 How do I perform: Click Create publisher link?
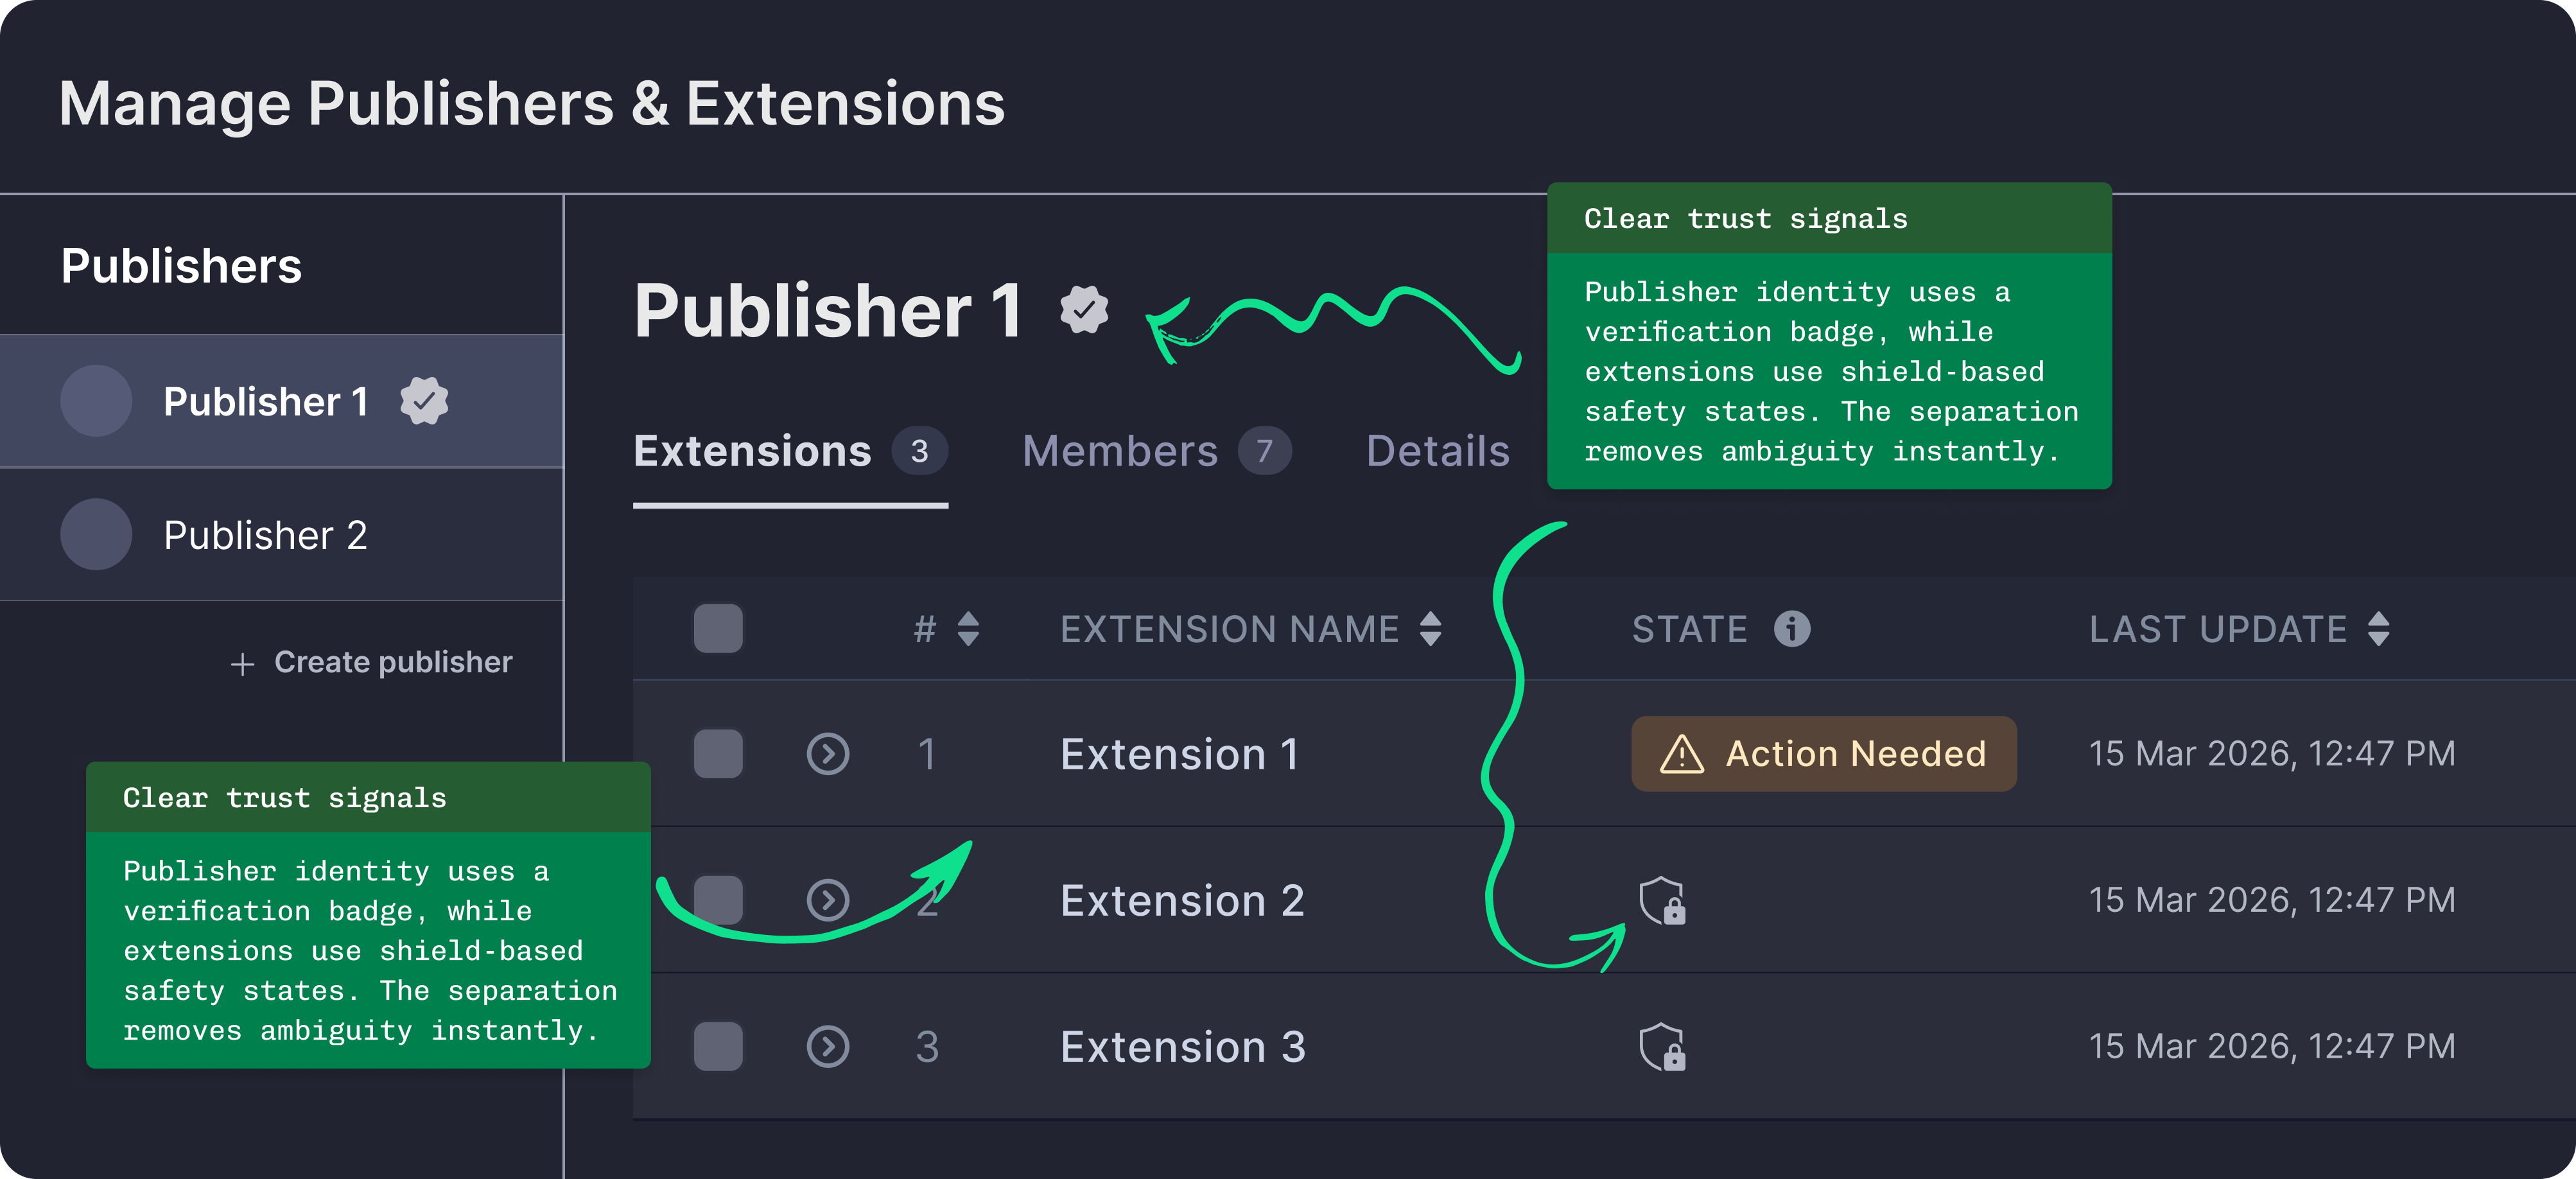(x=392, y=662)
